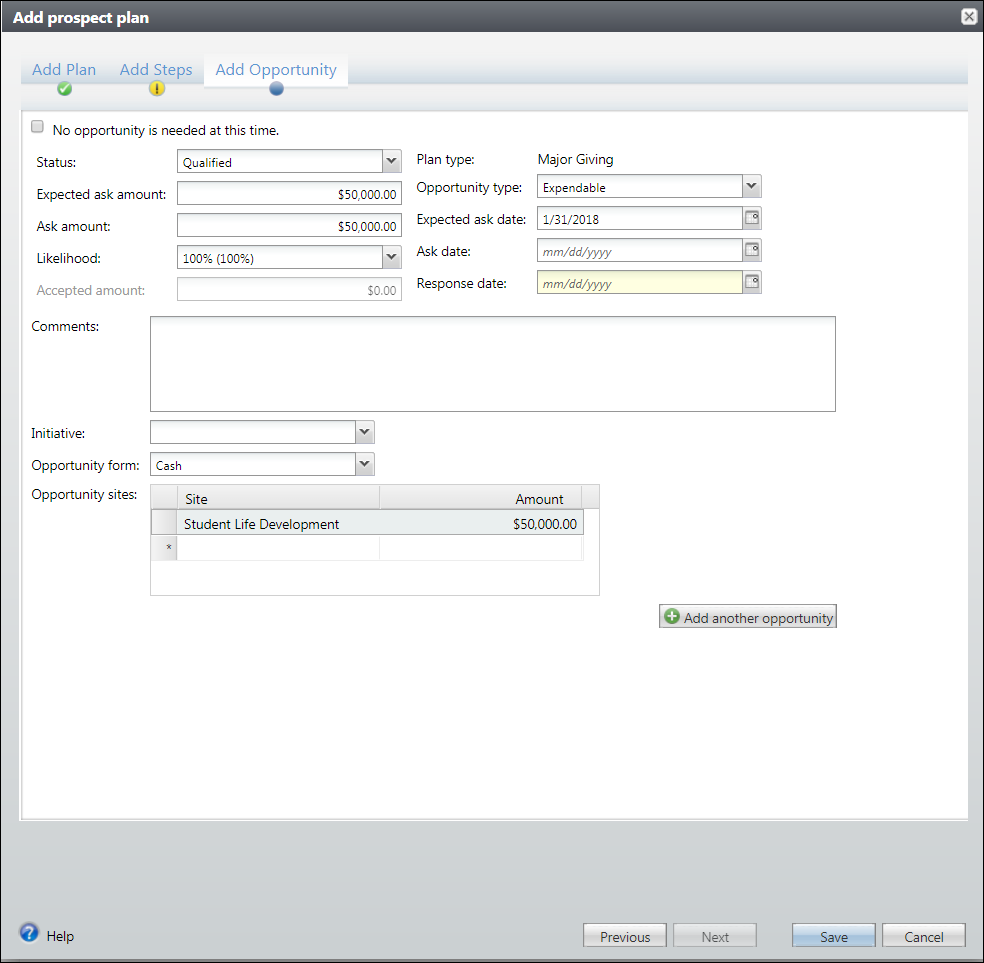Click the $50,000.00 amount cell in sites grid
Screen dimensions: 984x963
481,523
